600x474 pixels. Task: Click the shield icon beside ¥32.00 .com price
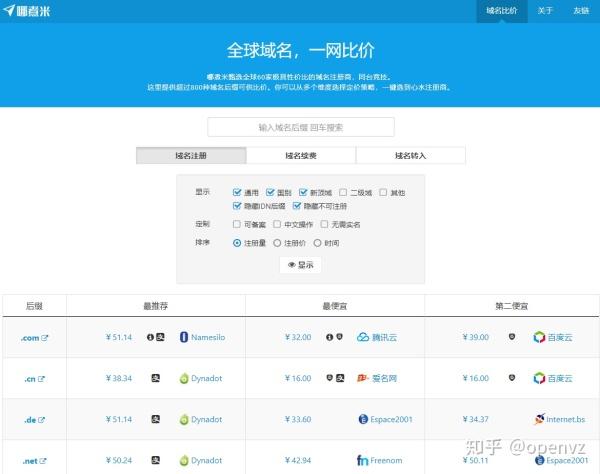coord(339,337)
